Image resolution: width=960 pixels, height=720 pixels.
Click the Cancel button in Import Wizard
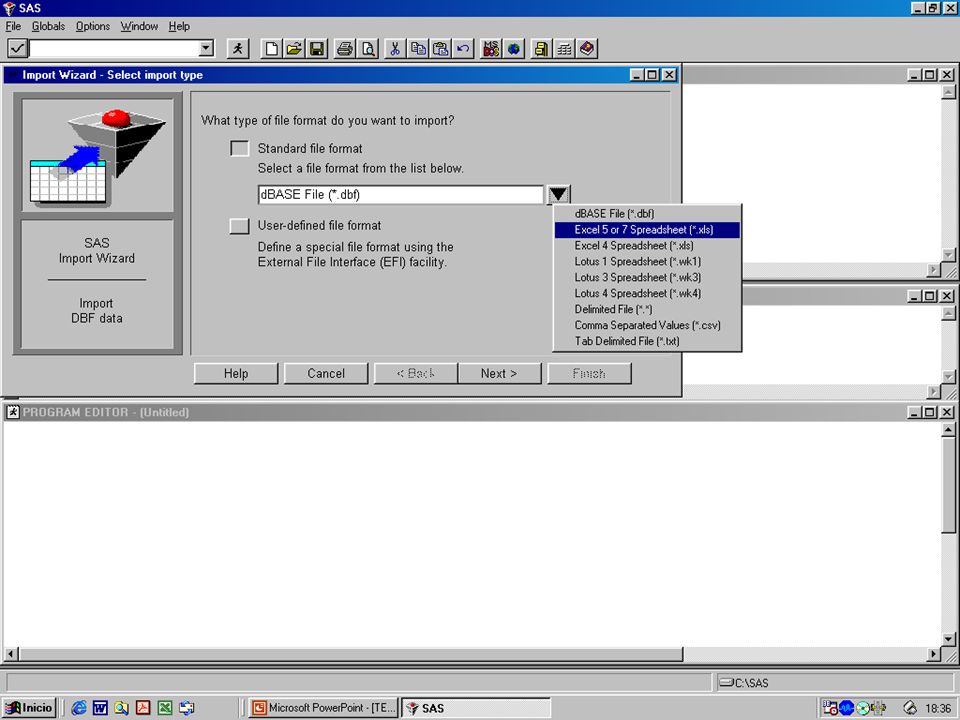326,373
